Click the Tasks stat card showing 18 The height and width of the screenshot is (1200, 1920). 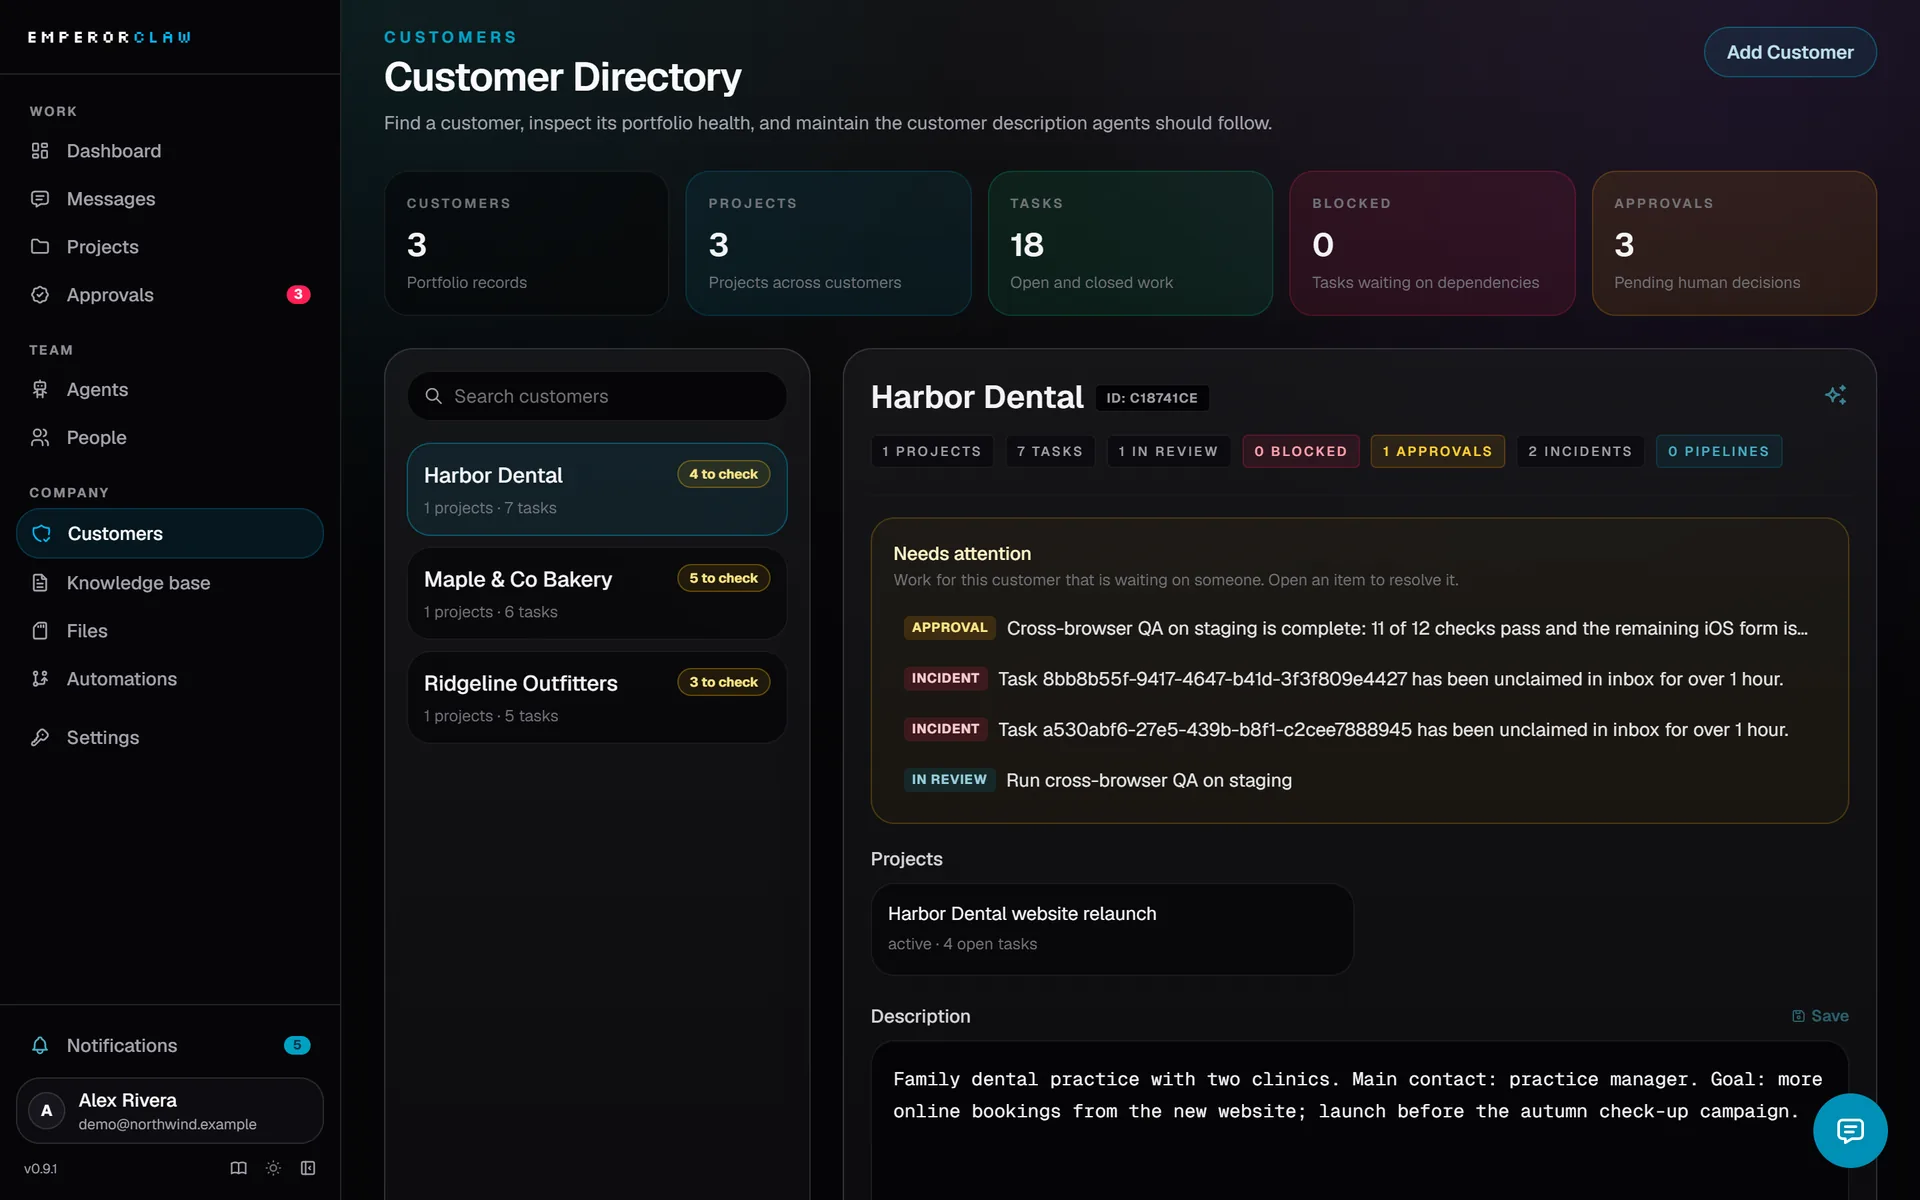tap(1130, 243)
